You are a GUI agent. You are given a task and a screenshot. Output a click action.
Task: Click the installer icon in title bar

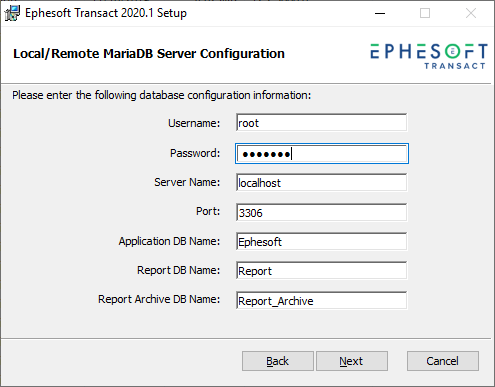tap(12, 13)
